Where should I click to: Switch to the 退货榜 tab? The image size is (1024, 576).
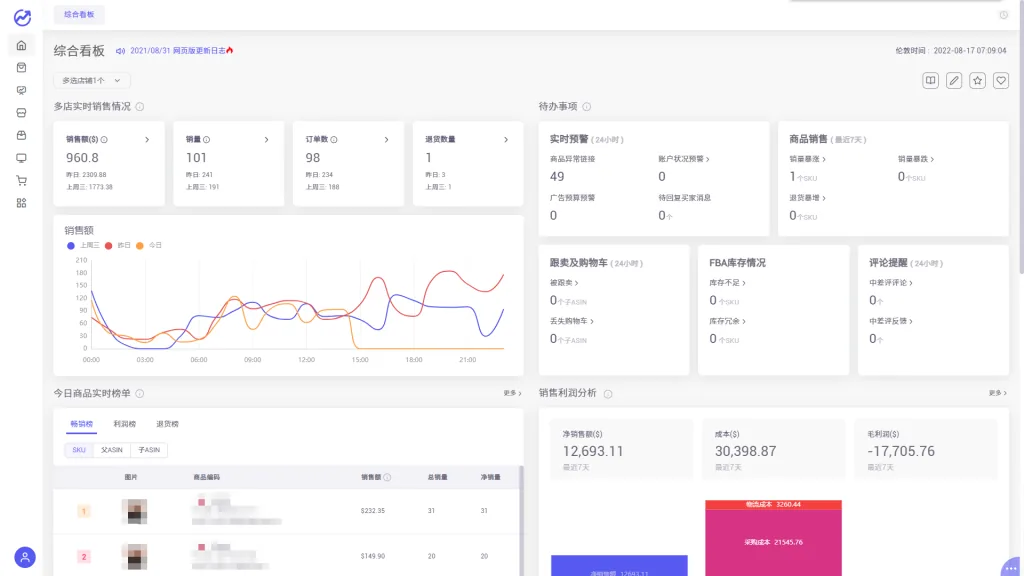point(167,424)
